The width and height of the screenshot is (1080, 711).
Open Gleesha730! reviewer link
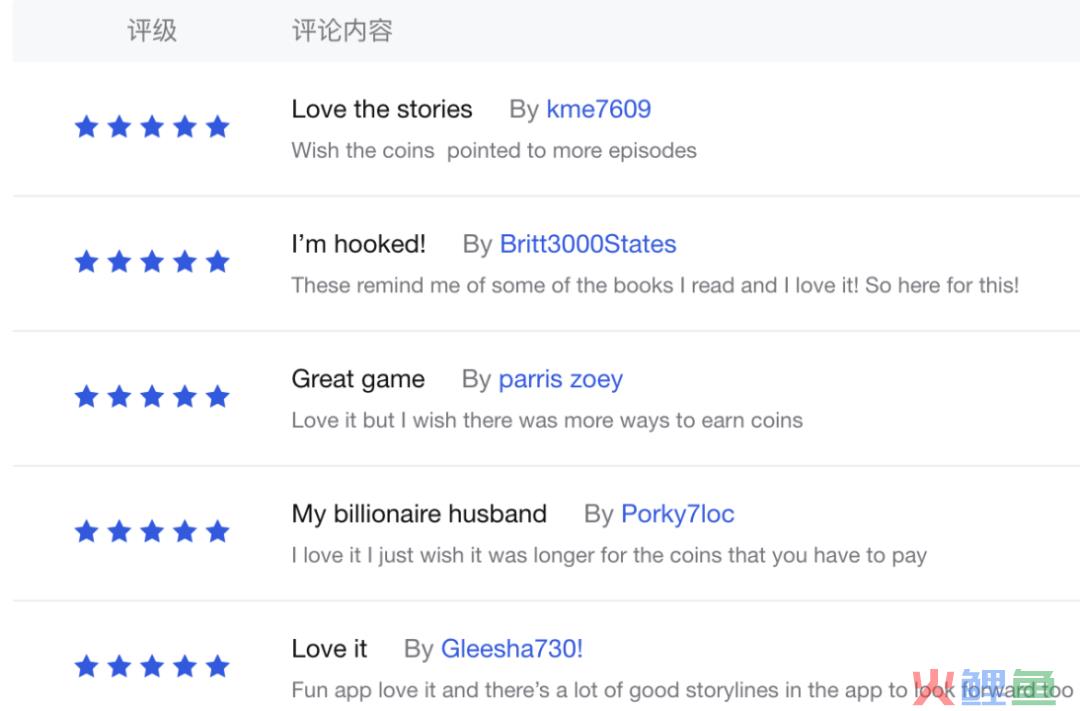coord(511,648)
